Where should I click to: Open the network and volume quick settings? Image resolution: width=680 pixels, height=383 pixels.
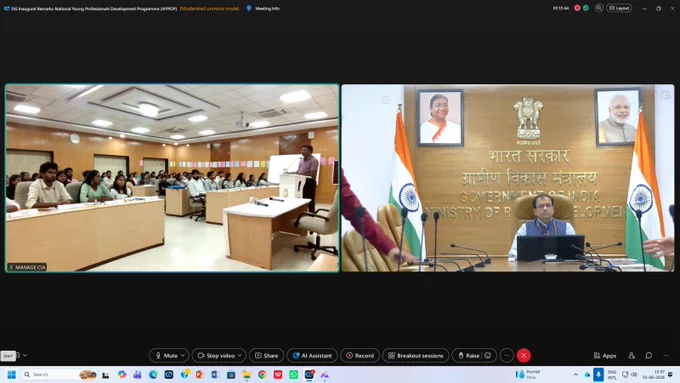pos(629,374)
